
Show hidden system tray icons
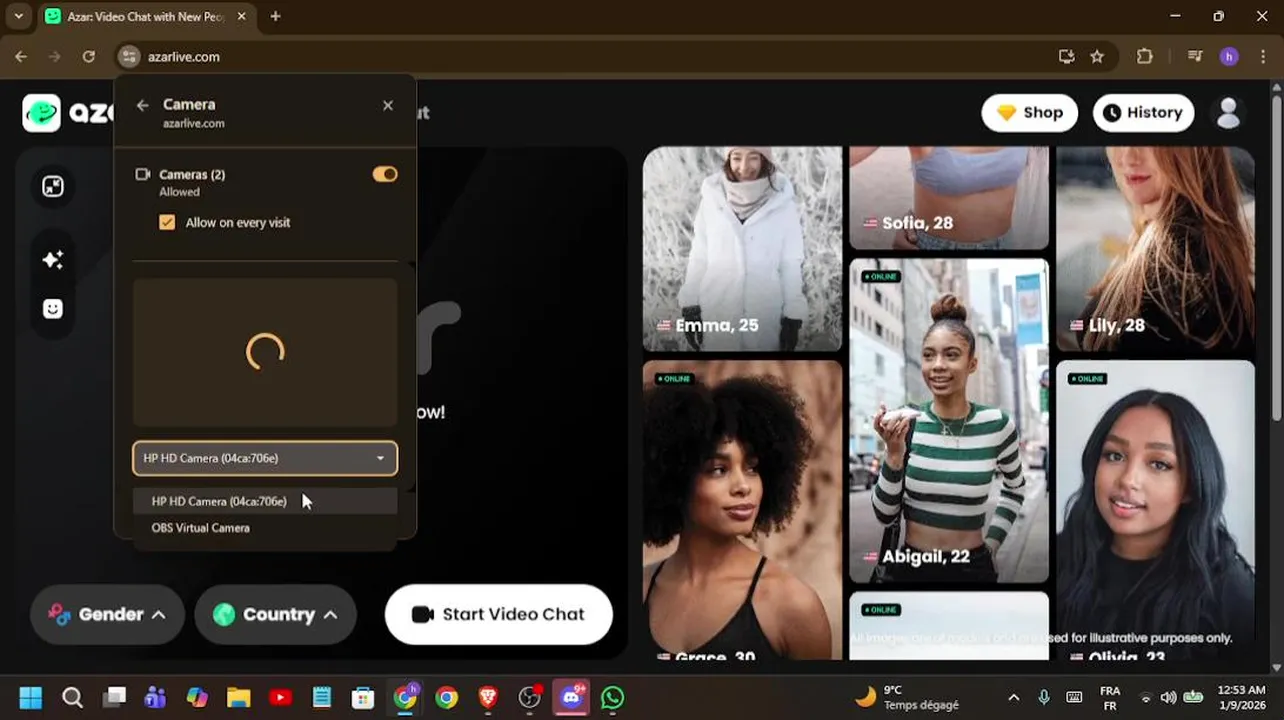coord(1013,697)
